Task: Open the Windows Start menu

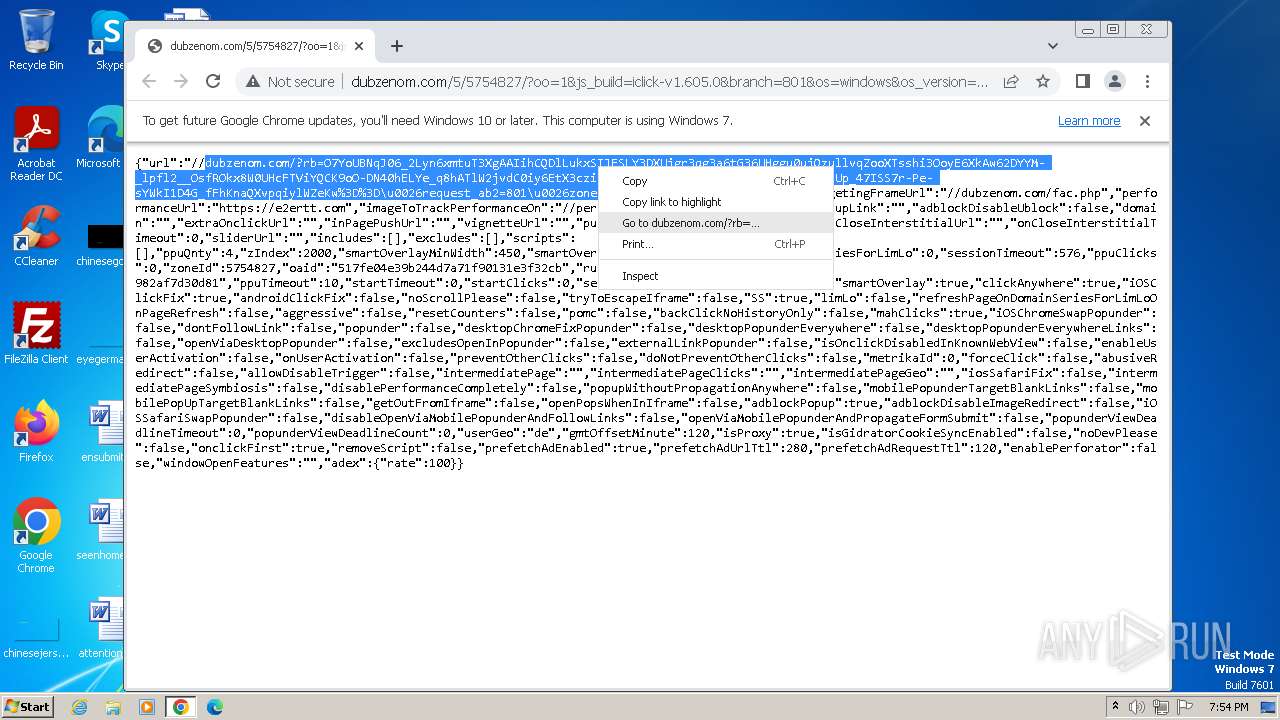Action: (27, 706)
